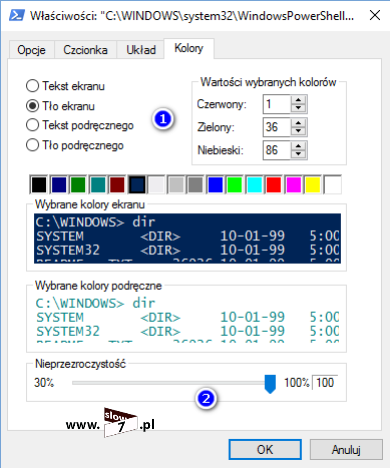Switch to the Opcje tab
The width and height of the screenshot is (390, 468).
click(31, 50)
